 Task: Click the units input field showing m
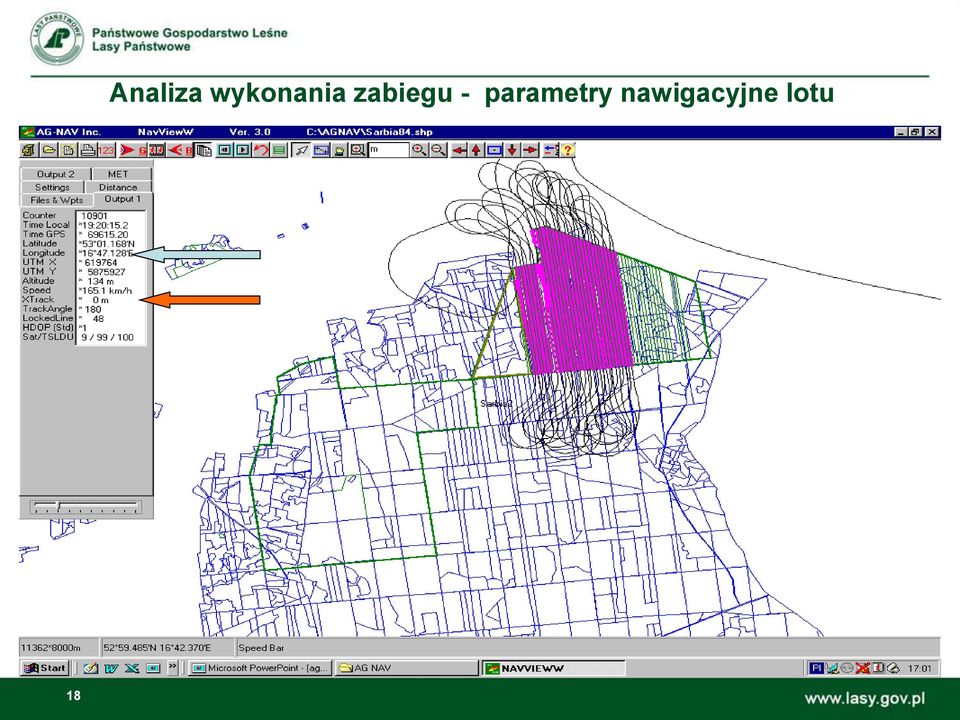388,150
